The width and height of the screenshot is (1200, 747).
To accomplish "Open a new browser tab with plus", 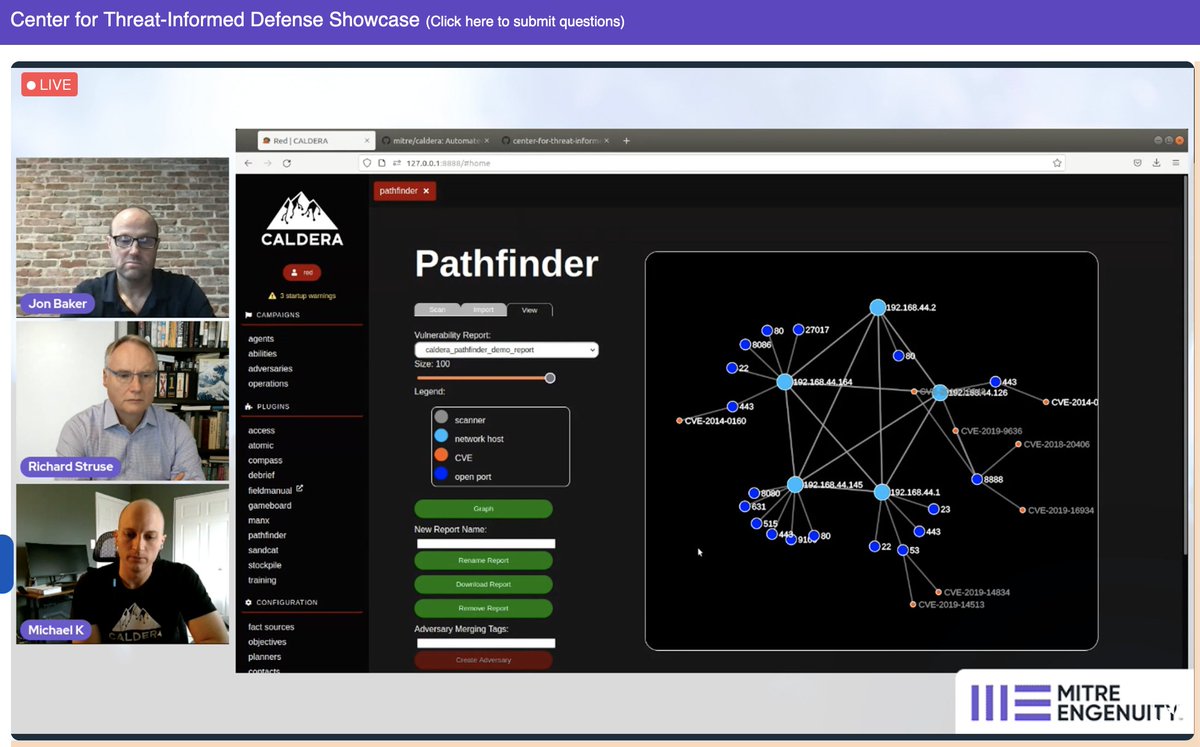I will [627, 141].
